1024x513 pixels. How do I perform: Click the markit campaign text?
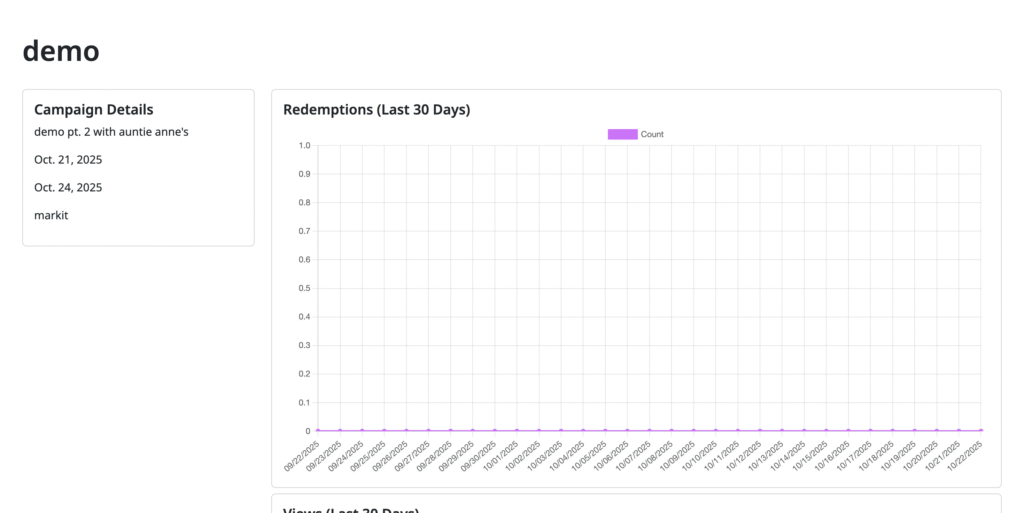click(52, 215)
